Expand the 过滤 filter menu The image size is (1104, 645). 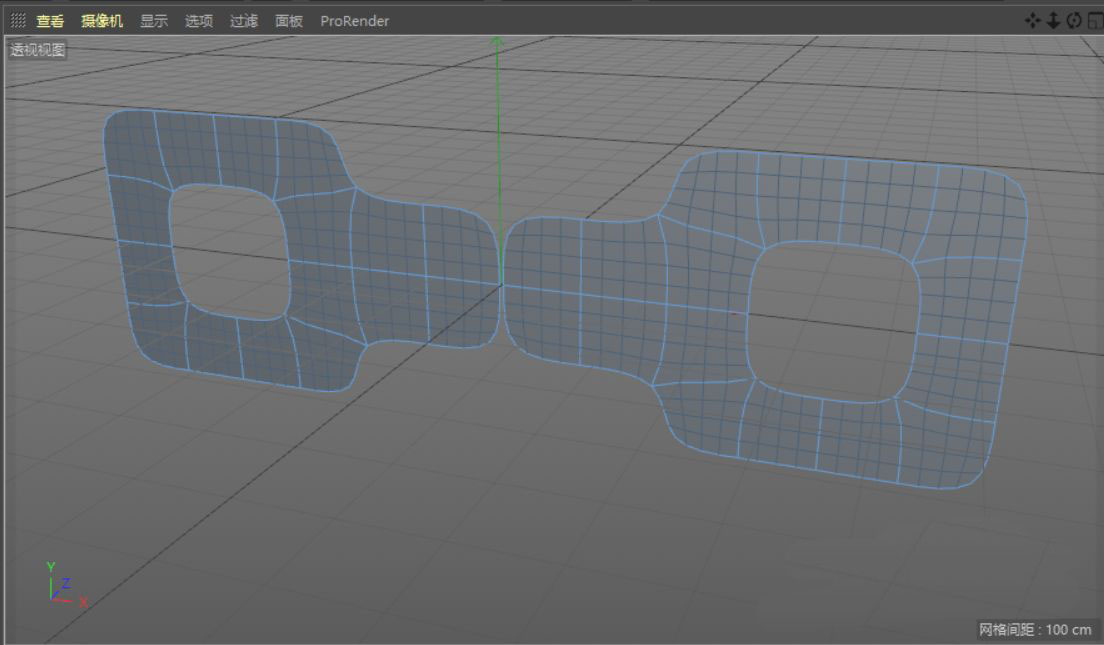click(x=244, y=21)
